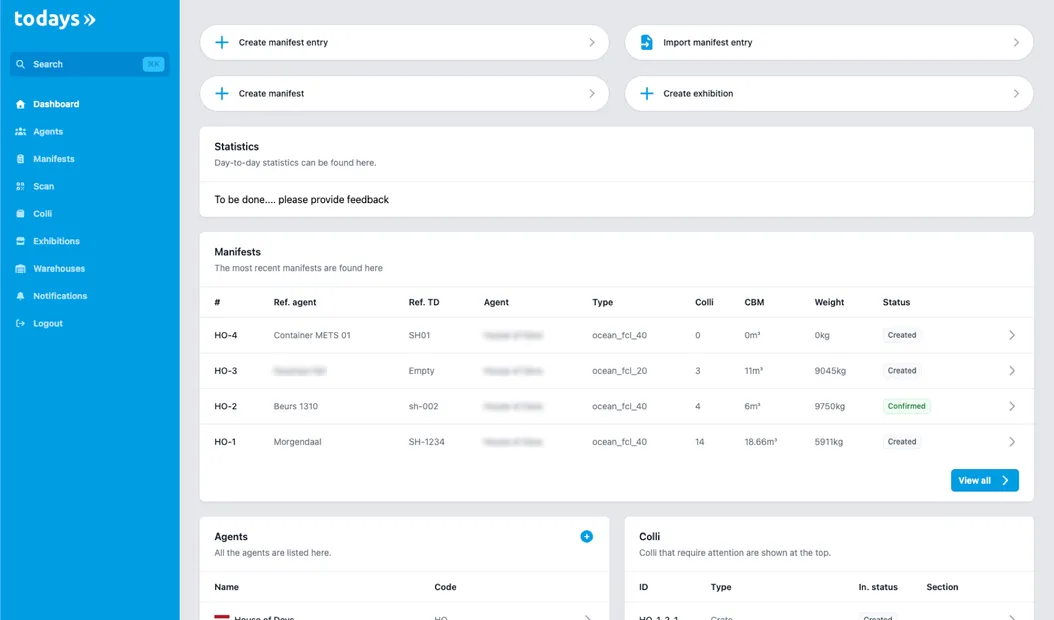Image resolution: width=1054 pixels, height=620 pixels.
Task: Click Ref. agent 'Container METS 01'
Action: (x=312, y=335)
